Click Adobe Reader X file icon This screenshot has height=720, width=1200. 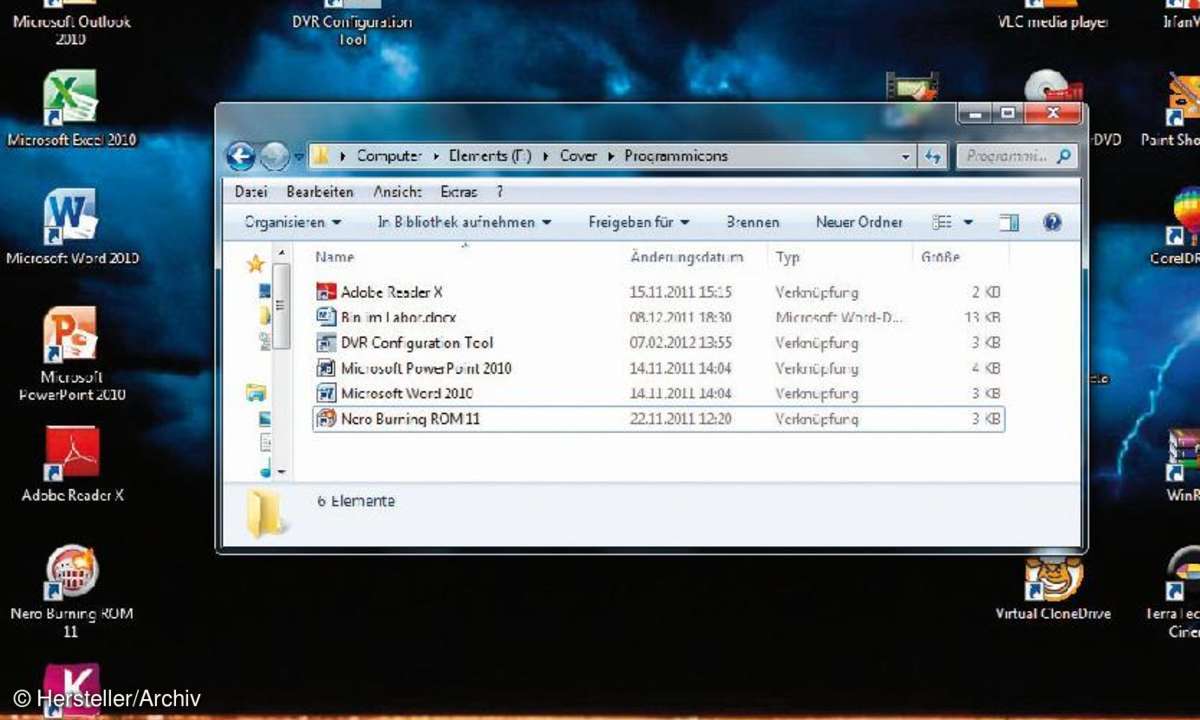pos(326,292)
